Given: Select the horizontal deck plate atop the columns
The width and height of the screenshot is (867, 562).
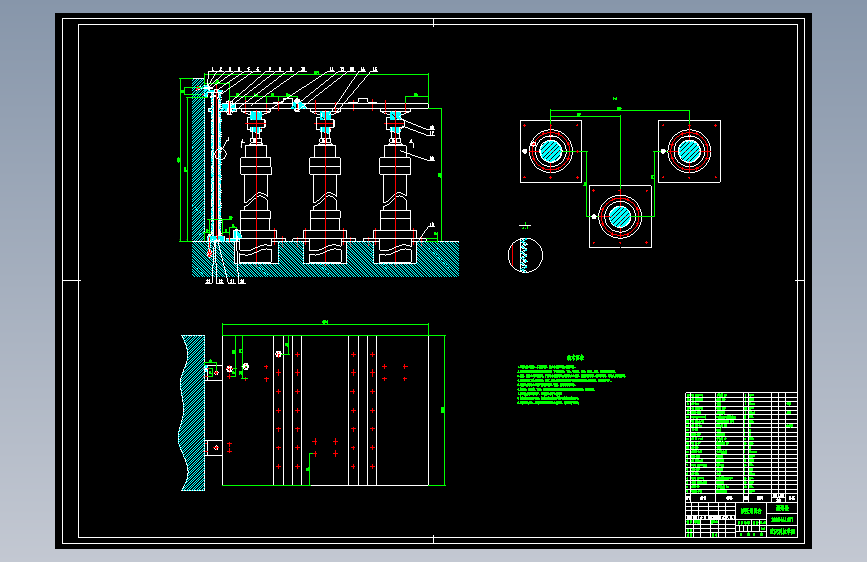Looking at the screenshot, I should [326, 106].
